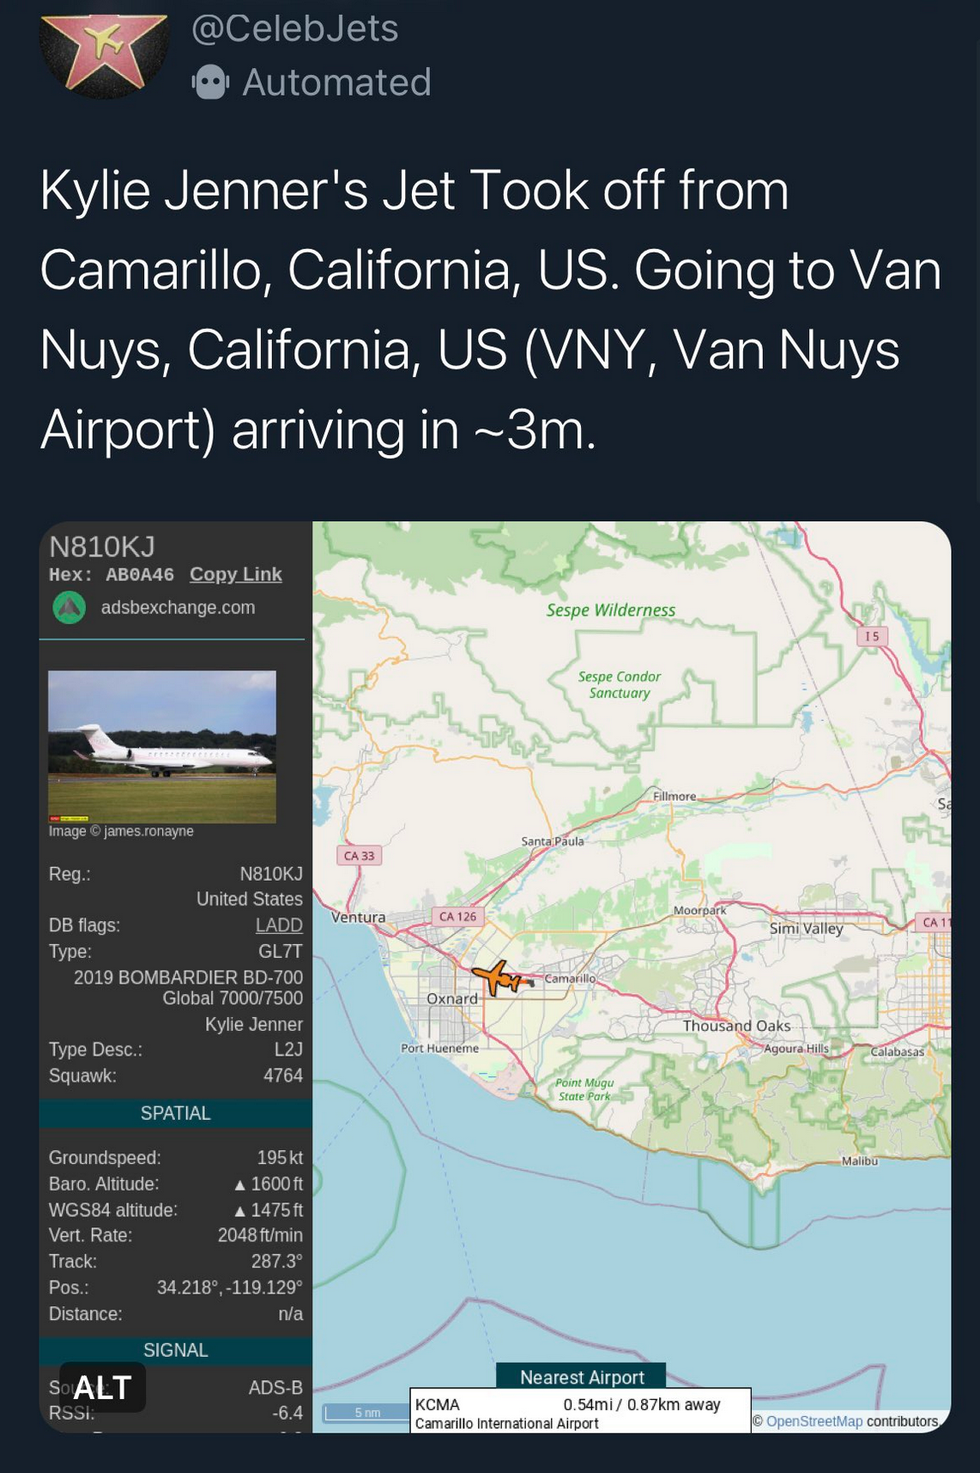Screen dimensions: 980x1473
Task: Select the SIGNAL section header
Action: pyautogui.click(x=175, y=1350)
